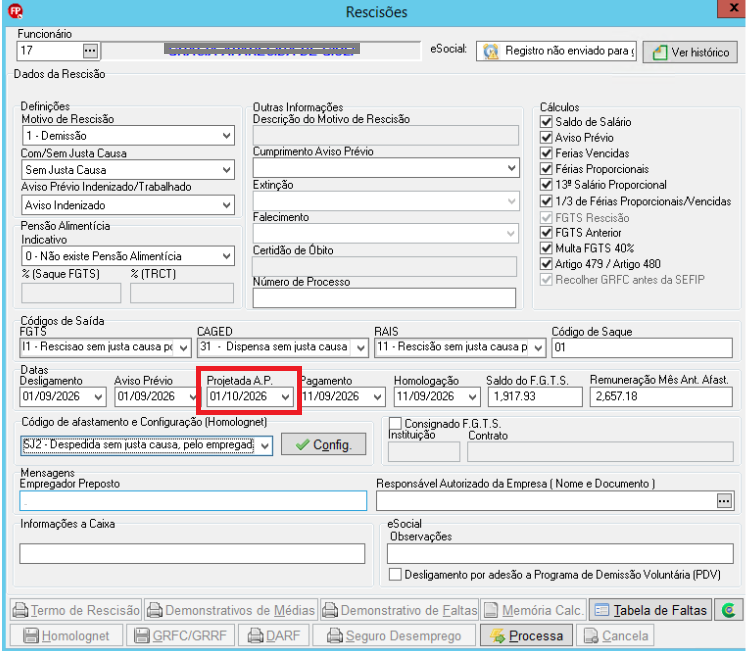Viewport: 749px width, 655px height.
Task: Click the Homolognet button
Action: tap(66, 636)
